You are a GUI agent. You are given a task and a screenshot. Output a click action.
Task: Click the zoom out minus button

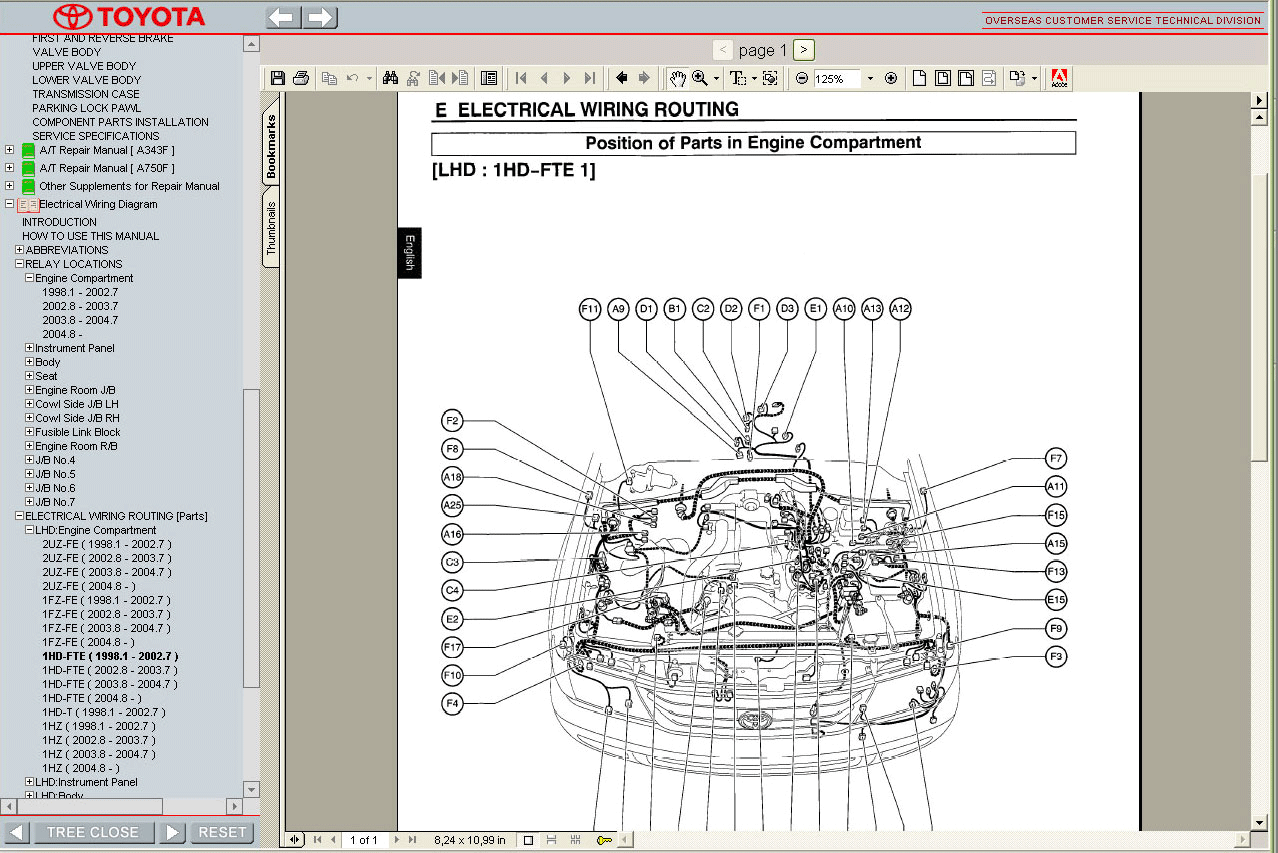tap(801, 78)
